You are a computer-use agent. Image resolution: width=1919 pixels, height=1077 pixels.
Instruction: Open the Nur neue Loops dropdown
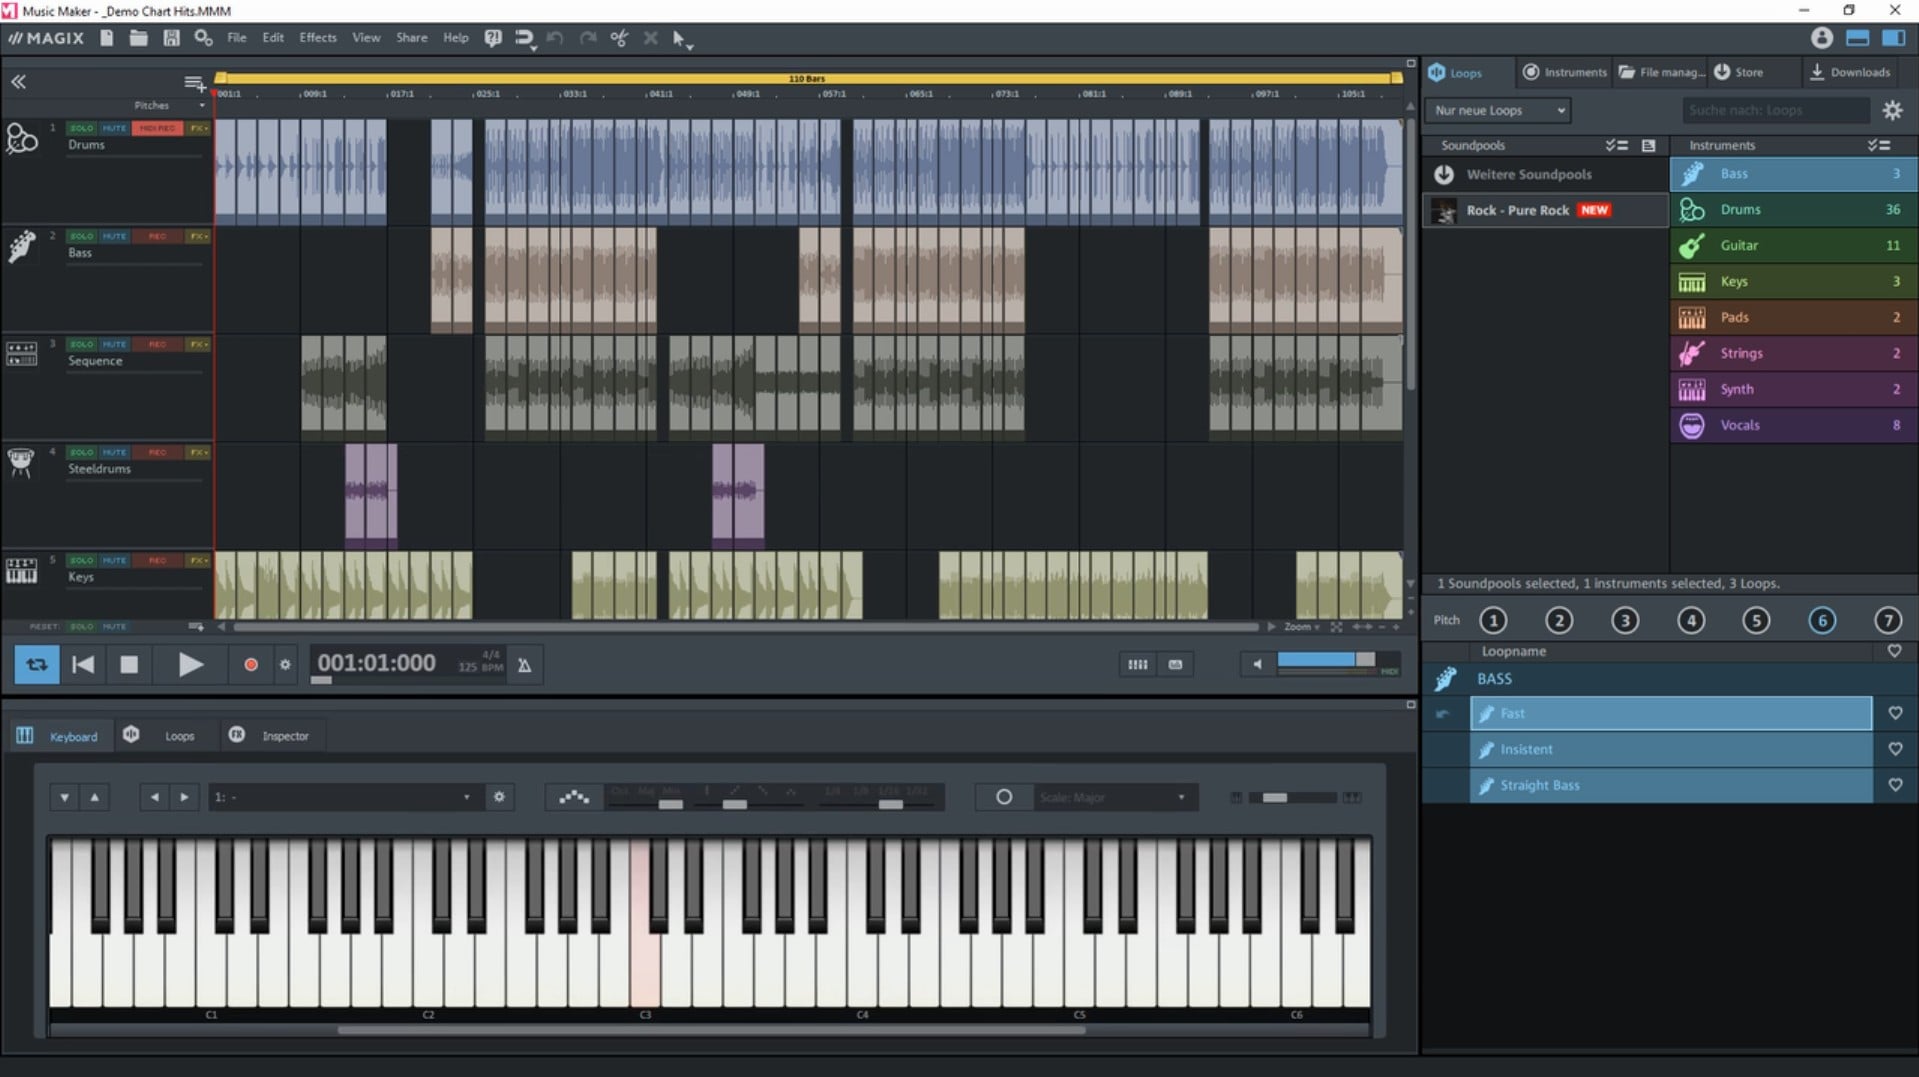click(x=1497, y=111)
